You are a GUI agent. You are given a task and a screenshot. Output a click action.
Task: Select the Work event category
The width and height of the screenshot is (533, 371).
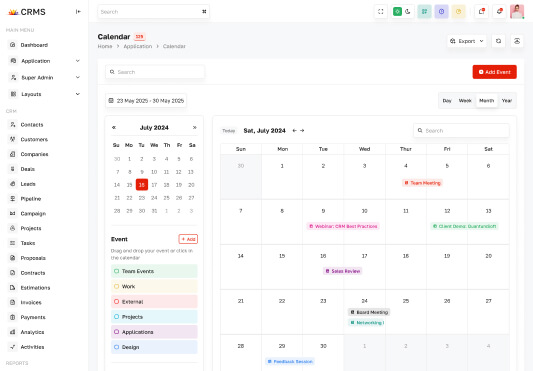tap(154, 286)
